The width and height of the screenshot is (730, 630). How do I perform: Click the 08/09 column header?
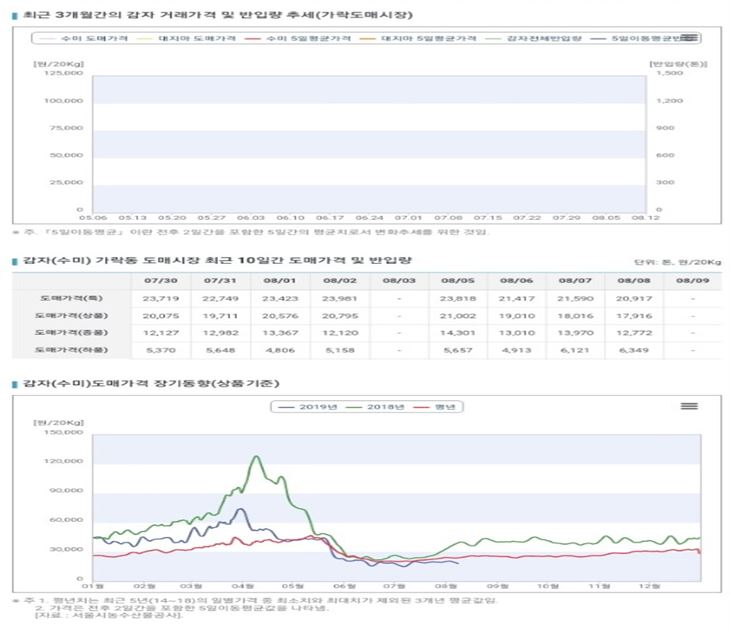point(693,281)
